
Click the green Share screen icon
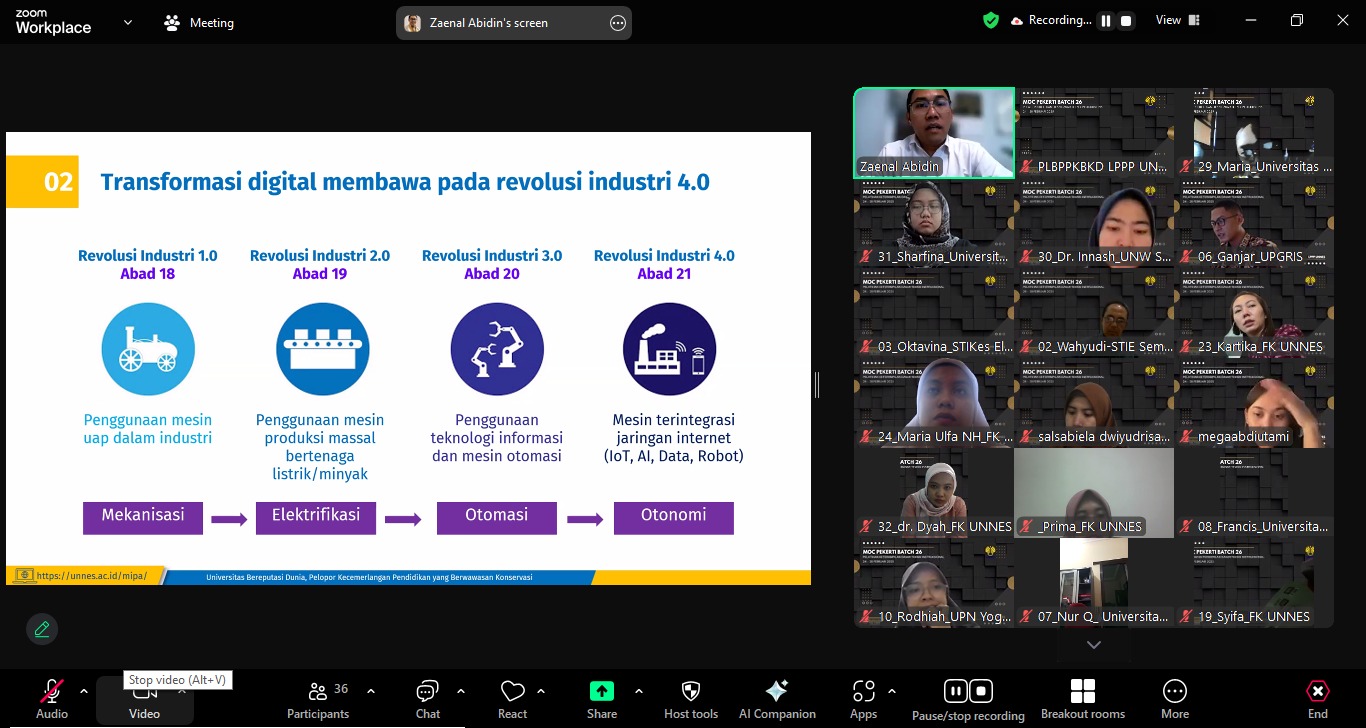[601, 692]
